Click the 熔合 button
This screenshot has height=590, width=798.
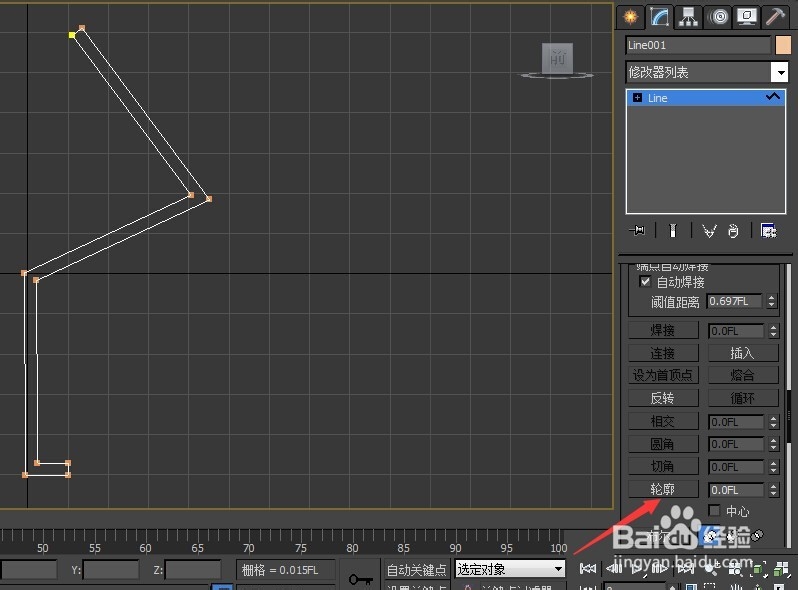pyautogui.click(x=743, y=375)
